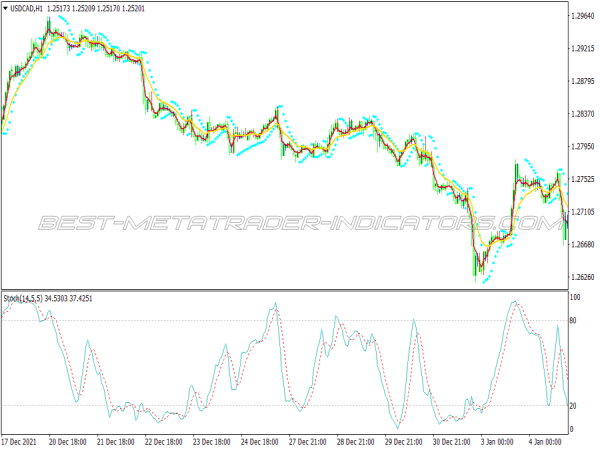
Task: Click the 23 Dec 18:00 time label
Action: coord(212,442)
